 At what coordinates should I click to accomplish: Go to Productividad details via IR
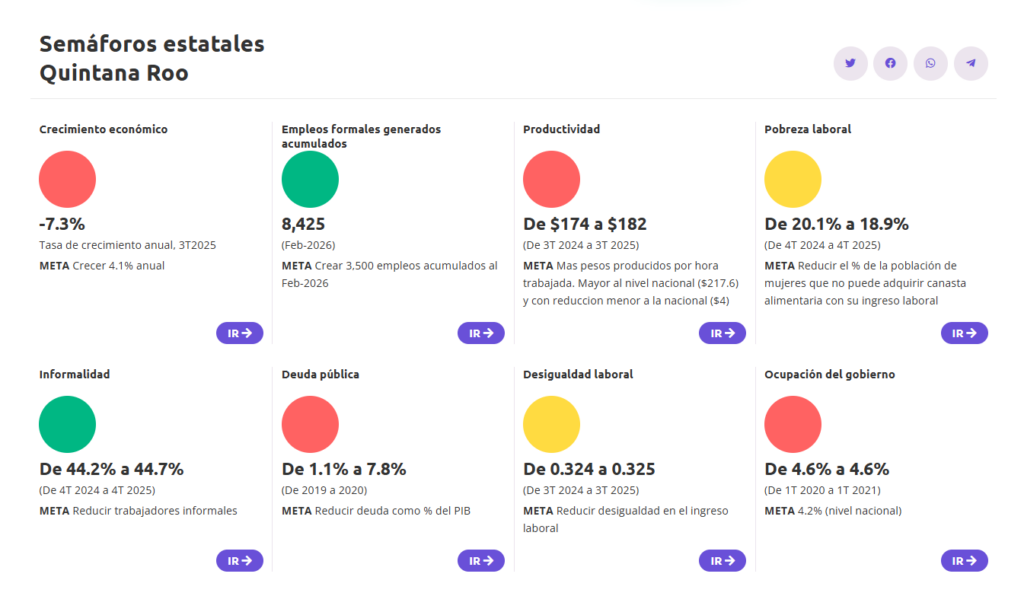click(x=722, y=333)
